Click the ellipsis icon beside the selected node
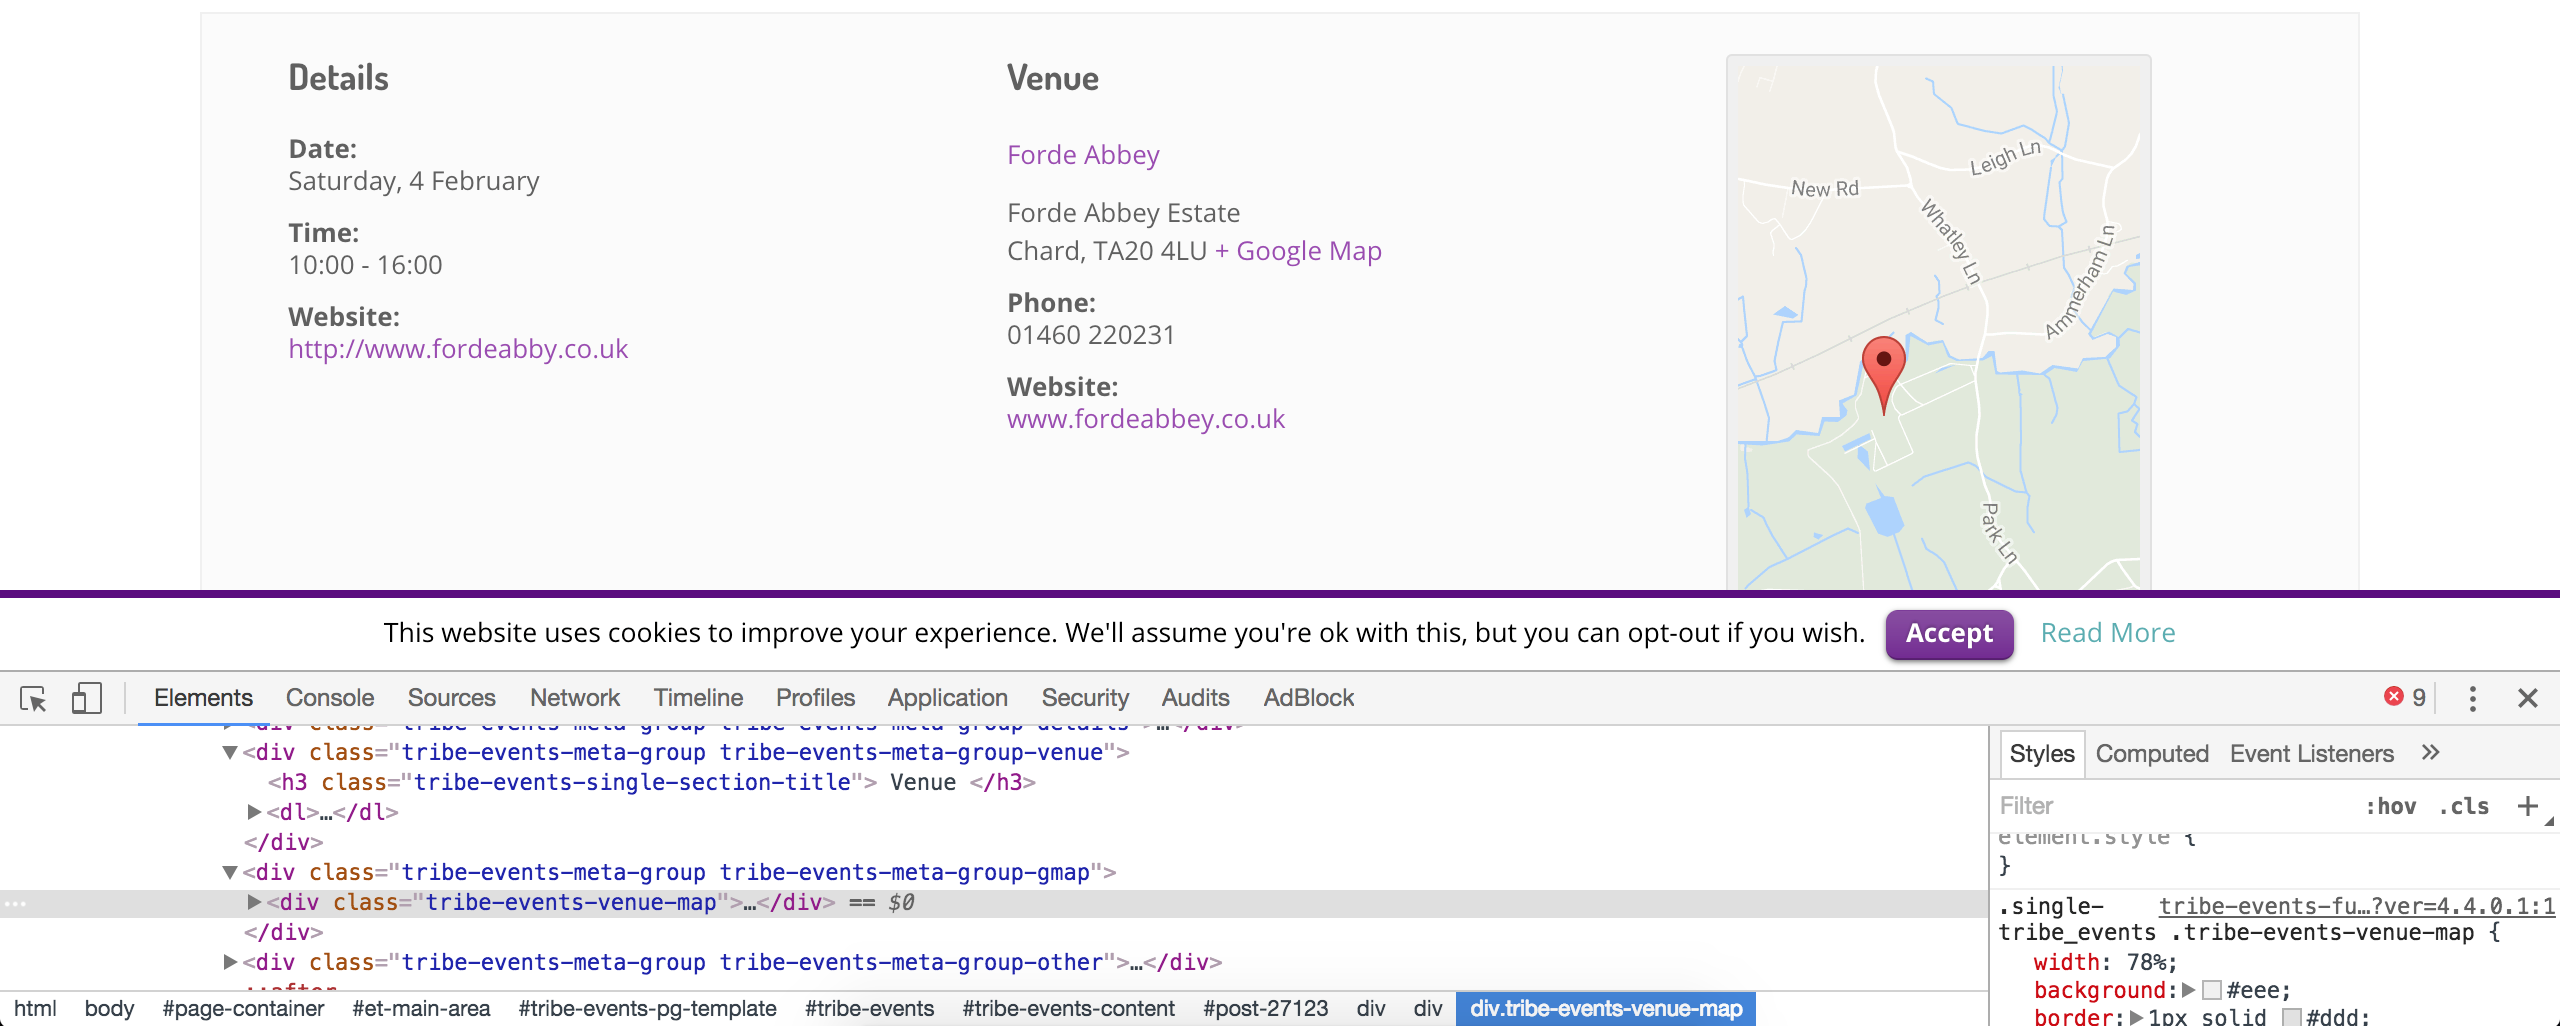Image resolution: width=2560 pixels, height=1026 pixels. (15, 903)
